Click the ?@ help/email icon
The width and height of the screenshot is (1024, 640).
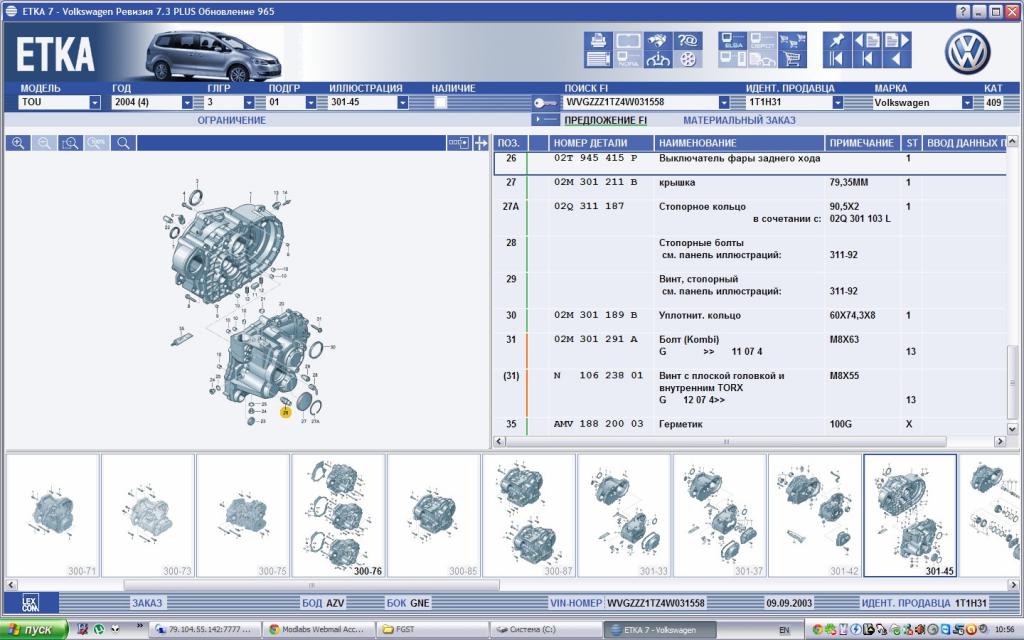(x=688, y=40)
